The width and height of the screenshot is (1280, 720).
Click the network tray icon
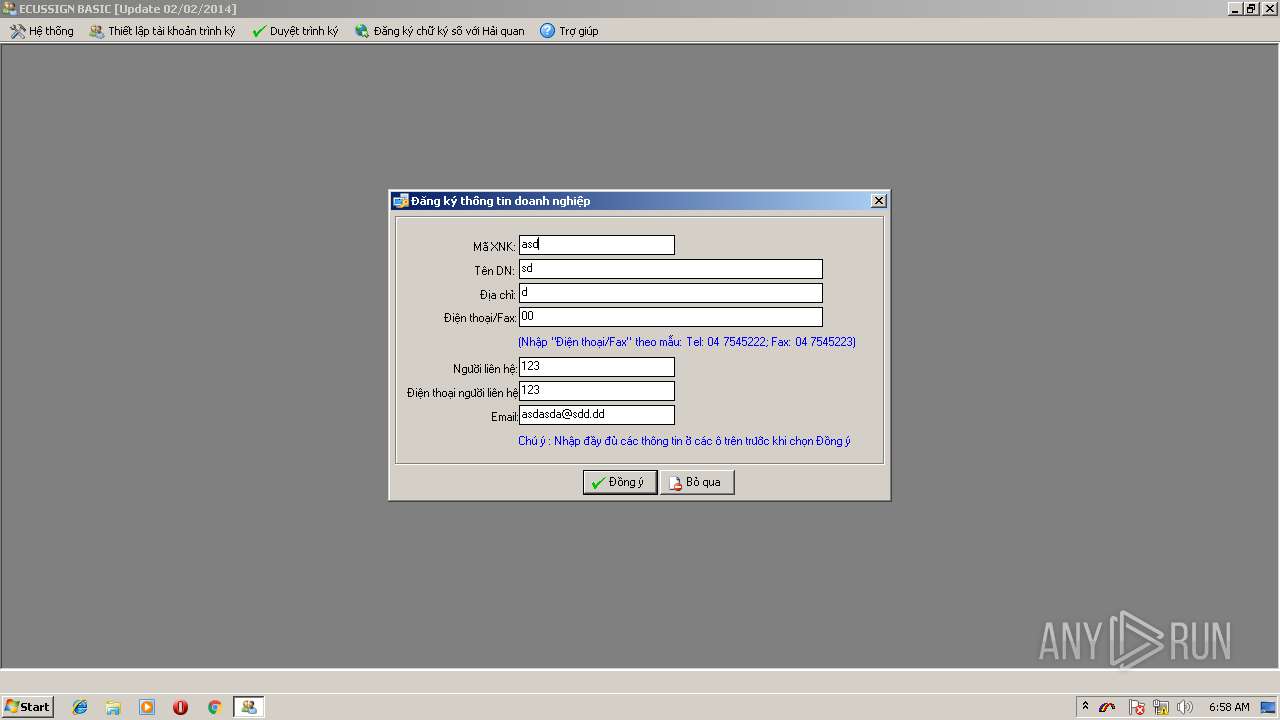point(1161,707)
